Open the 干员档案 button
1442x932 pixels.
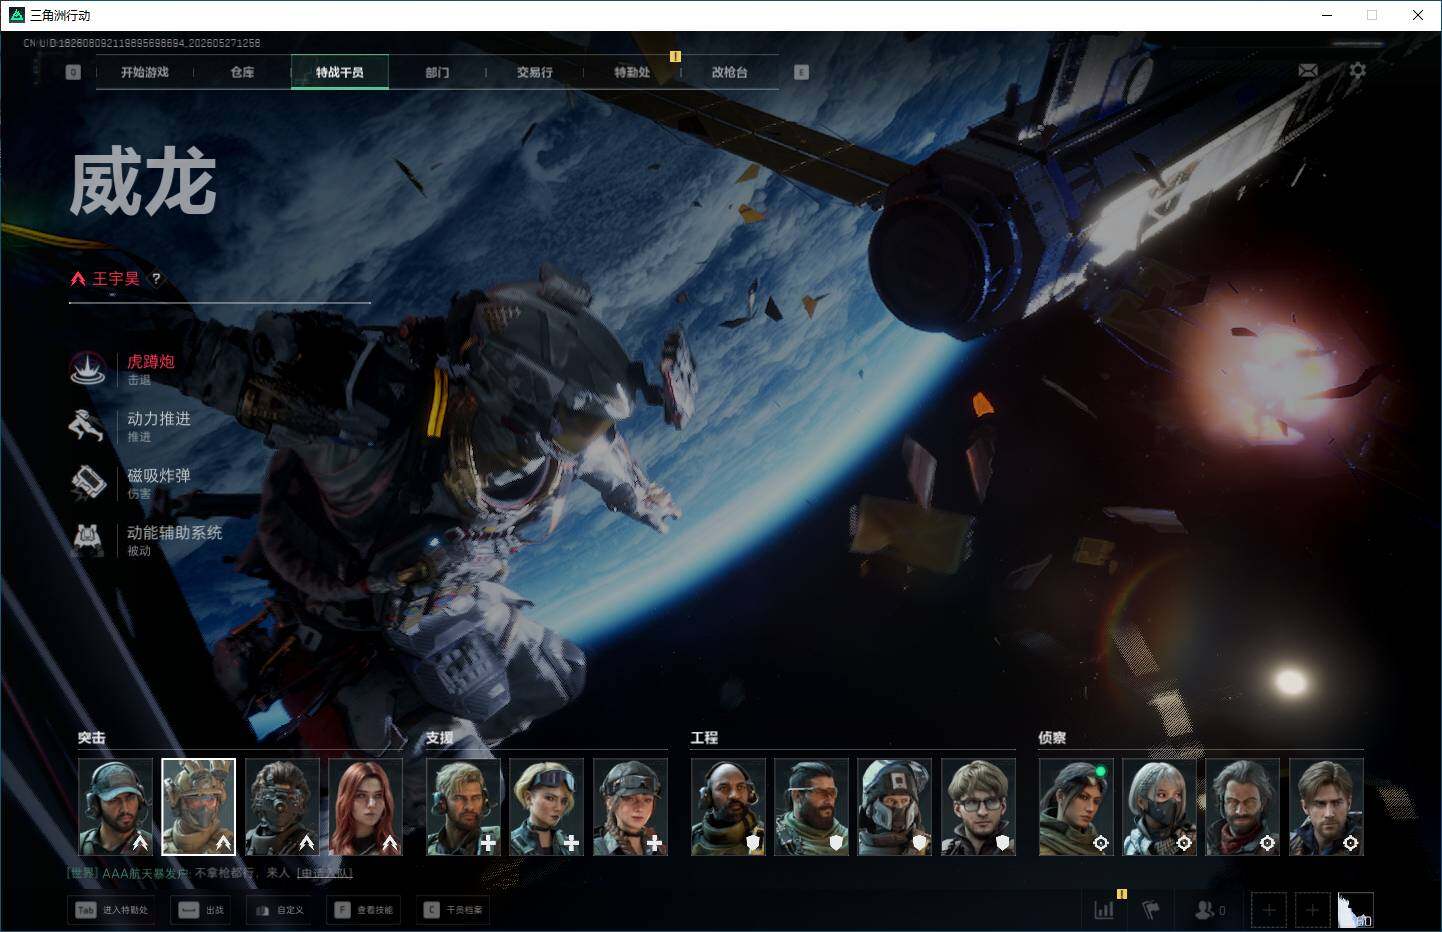click(x=454, y=910)
